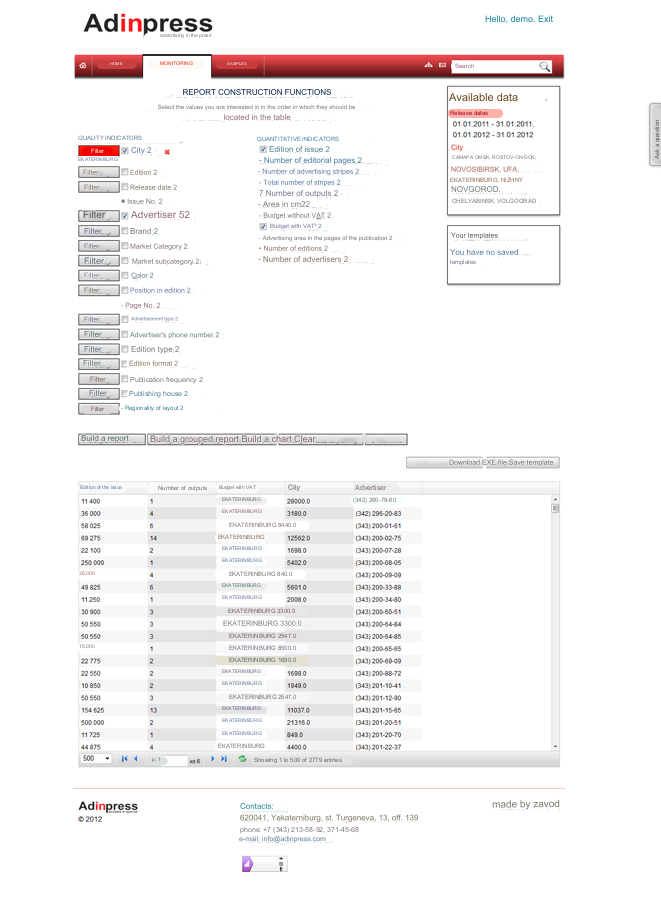Open the Filter next to Regionality of layout 2
Image resolution: width=661 pixels, height=916 pixels.
[x=99, y=409]
